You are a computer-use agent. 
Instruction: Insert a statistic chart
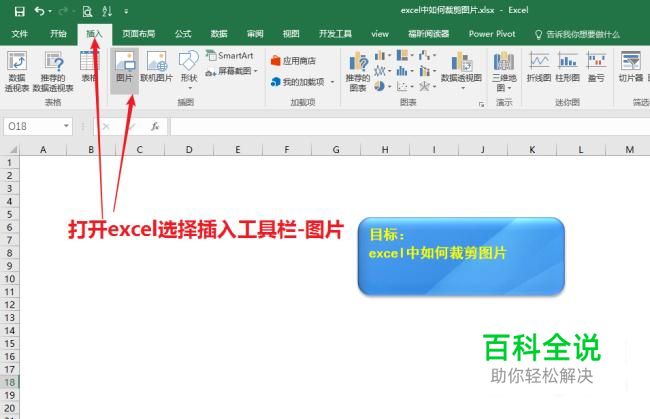(405, 71)
